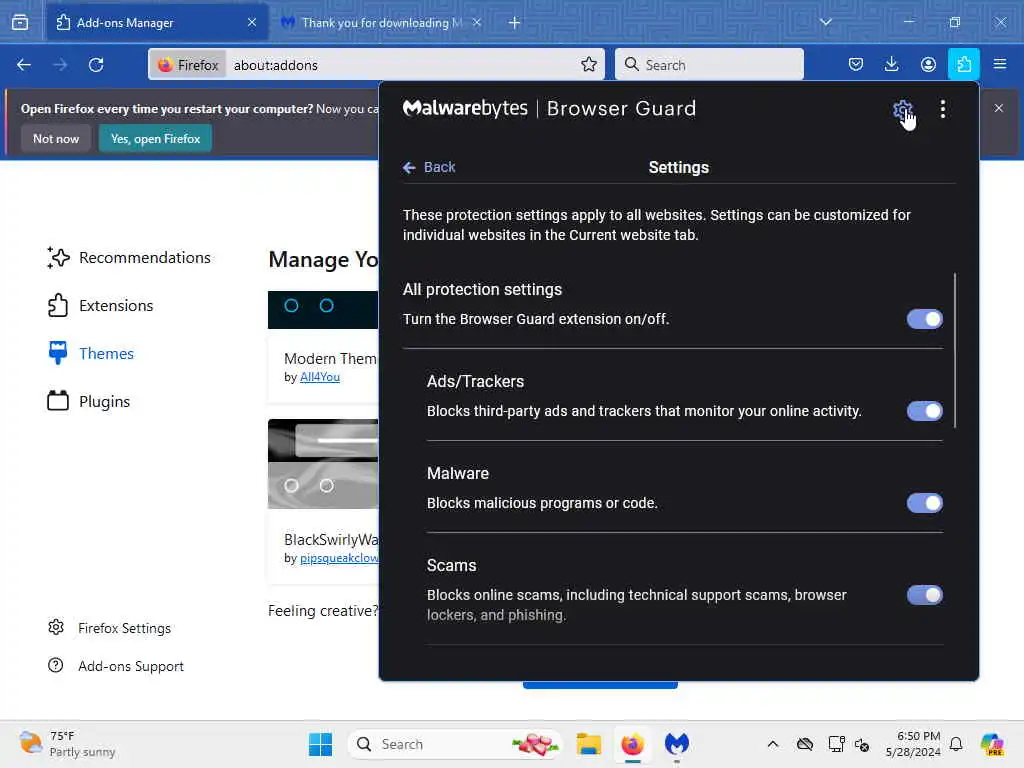Image resolution: width=1024 pixels, height=768 pixels.
Task: Open the list all tabs dropdown
Action: pos(825,22)
